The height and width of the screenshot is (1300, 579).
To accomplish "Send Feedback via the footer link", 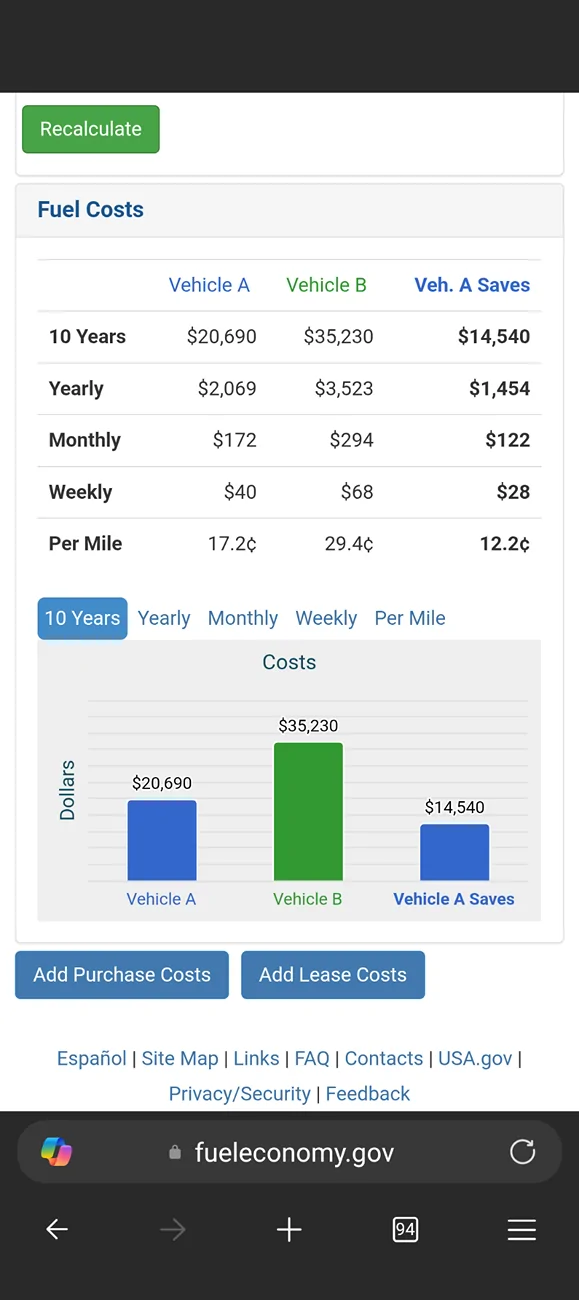I will click(368, 1093).
